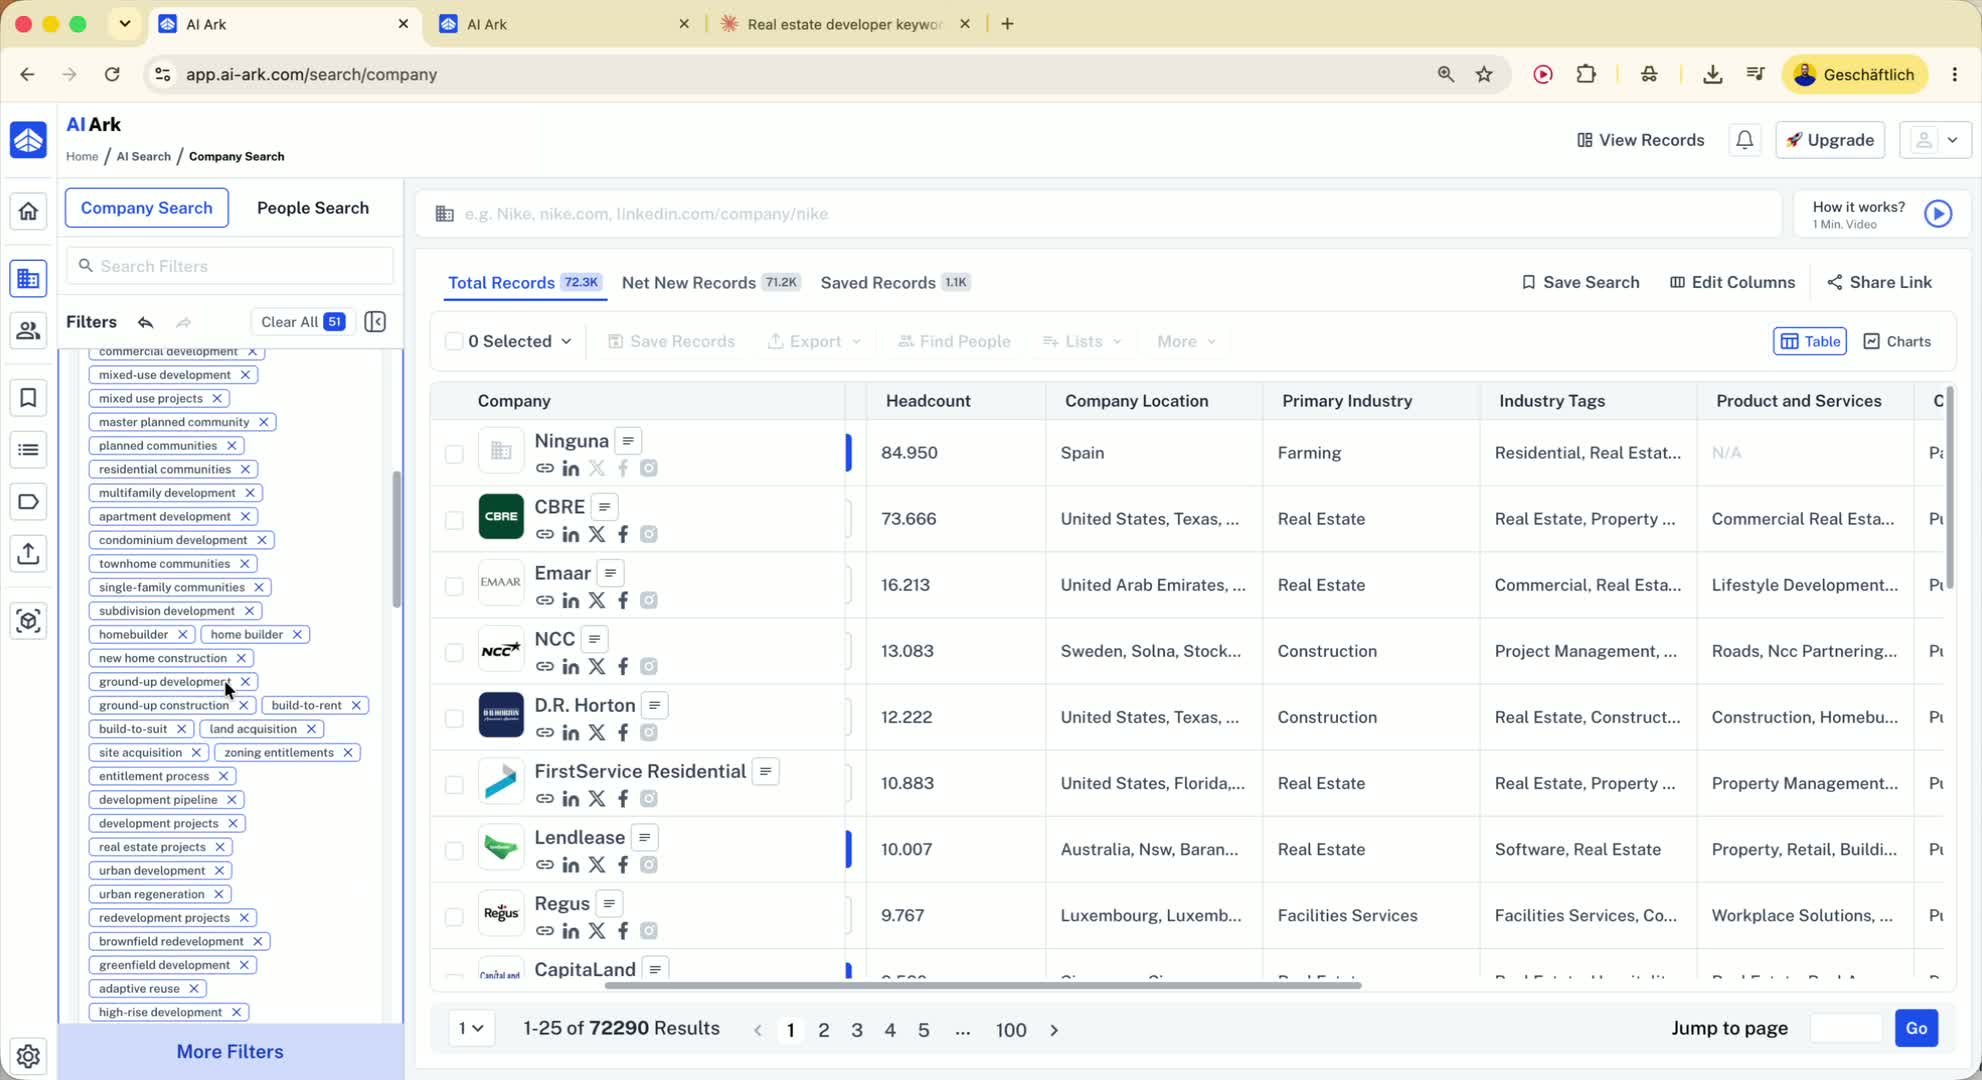Collapse the filters side panel

[x=375, y=322]
